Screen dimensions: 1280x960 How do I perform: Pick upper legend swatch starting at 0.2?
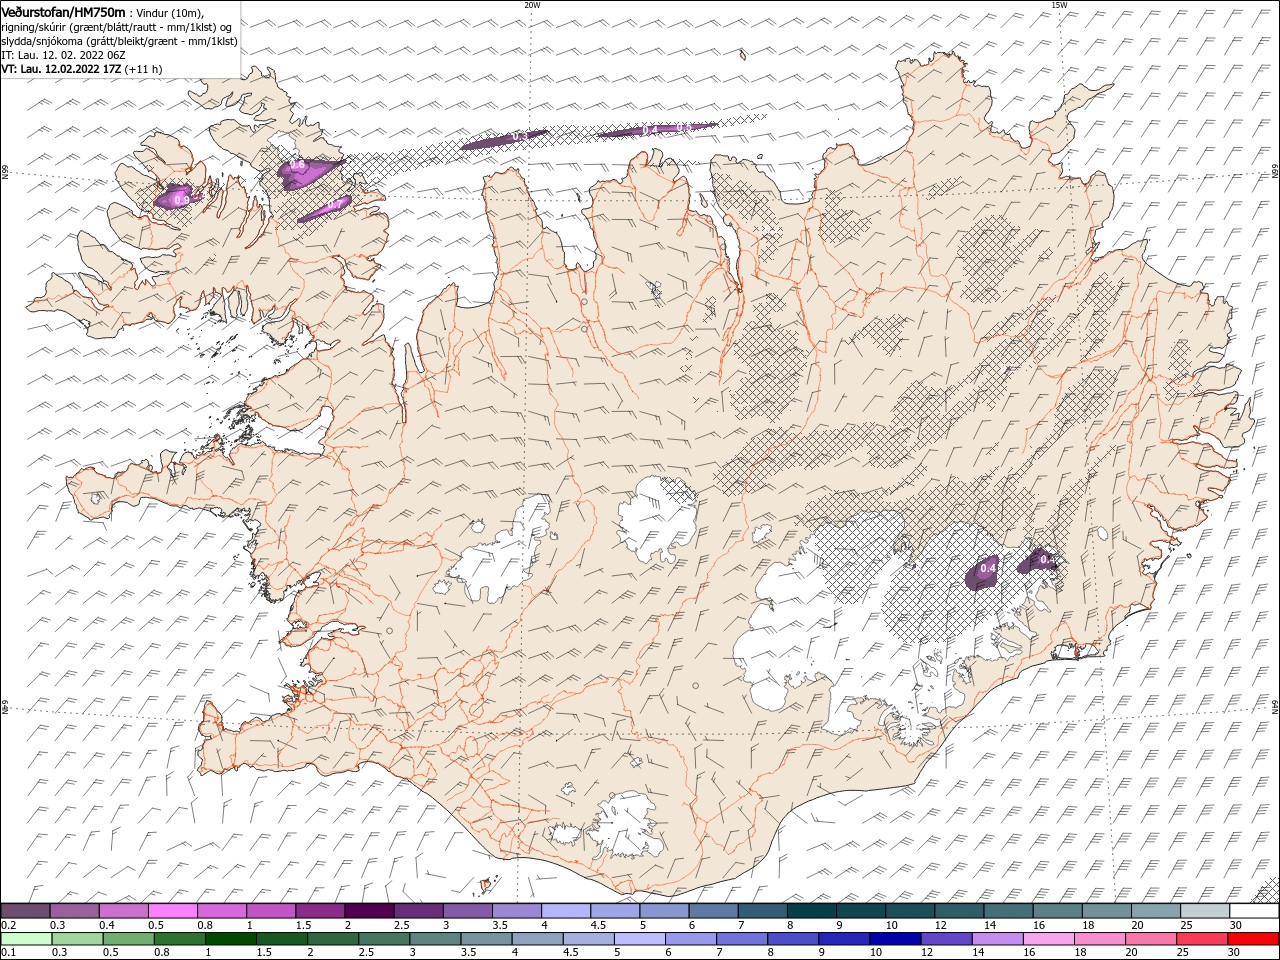coord(25,911)
